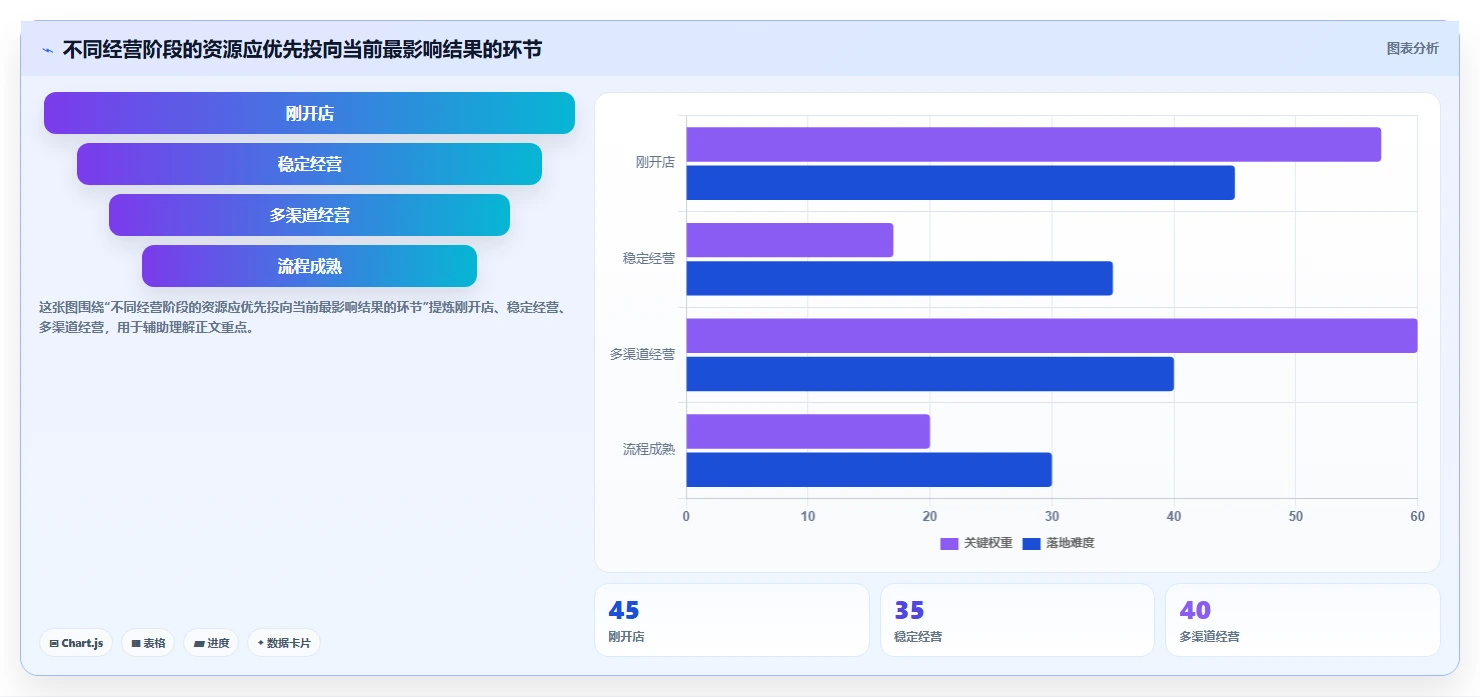Click the blue 多渠道经营 落地难度 bar
1480x697 pixels.
point(930,374)
